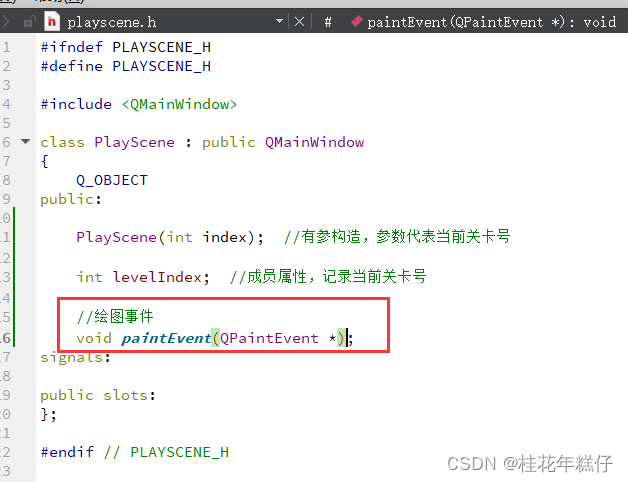This screenshot has width=628, height=482.
Task: Click the public slots: line
Action: point(98,395)
